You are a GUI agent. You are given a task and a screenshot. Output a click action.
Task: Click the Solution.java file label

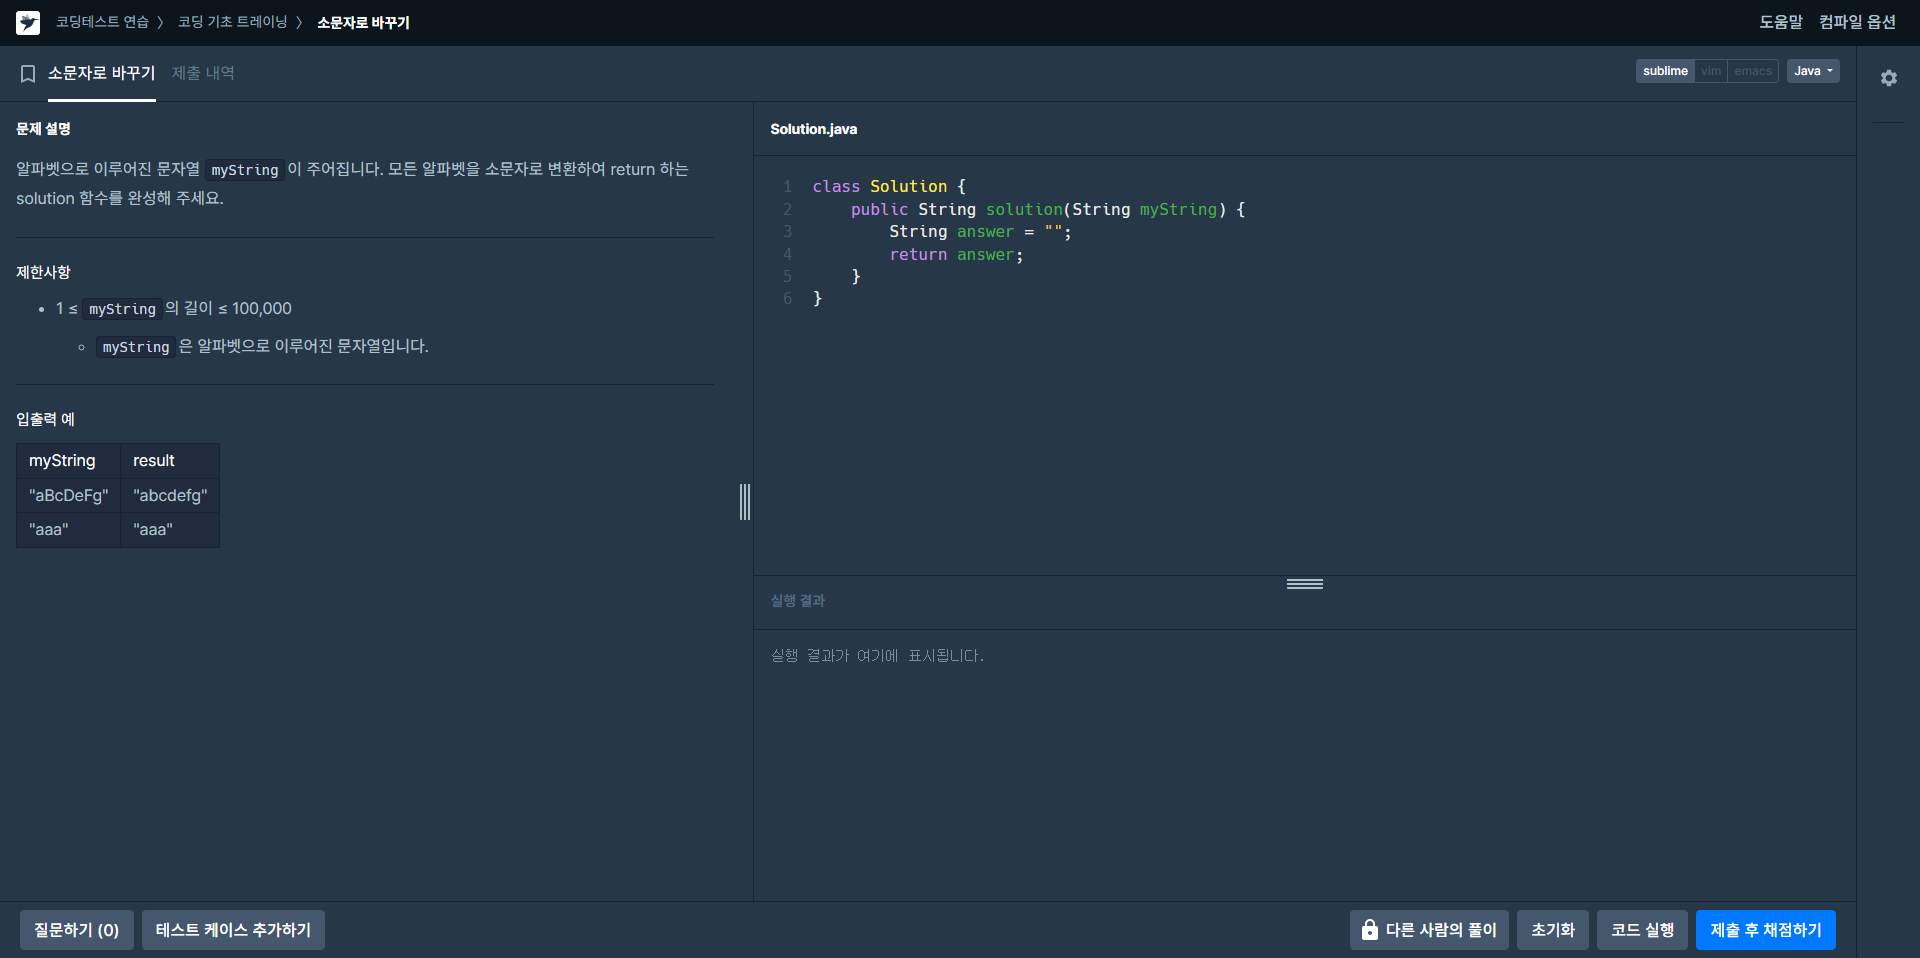coord(814,129)
